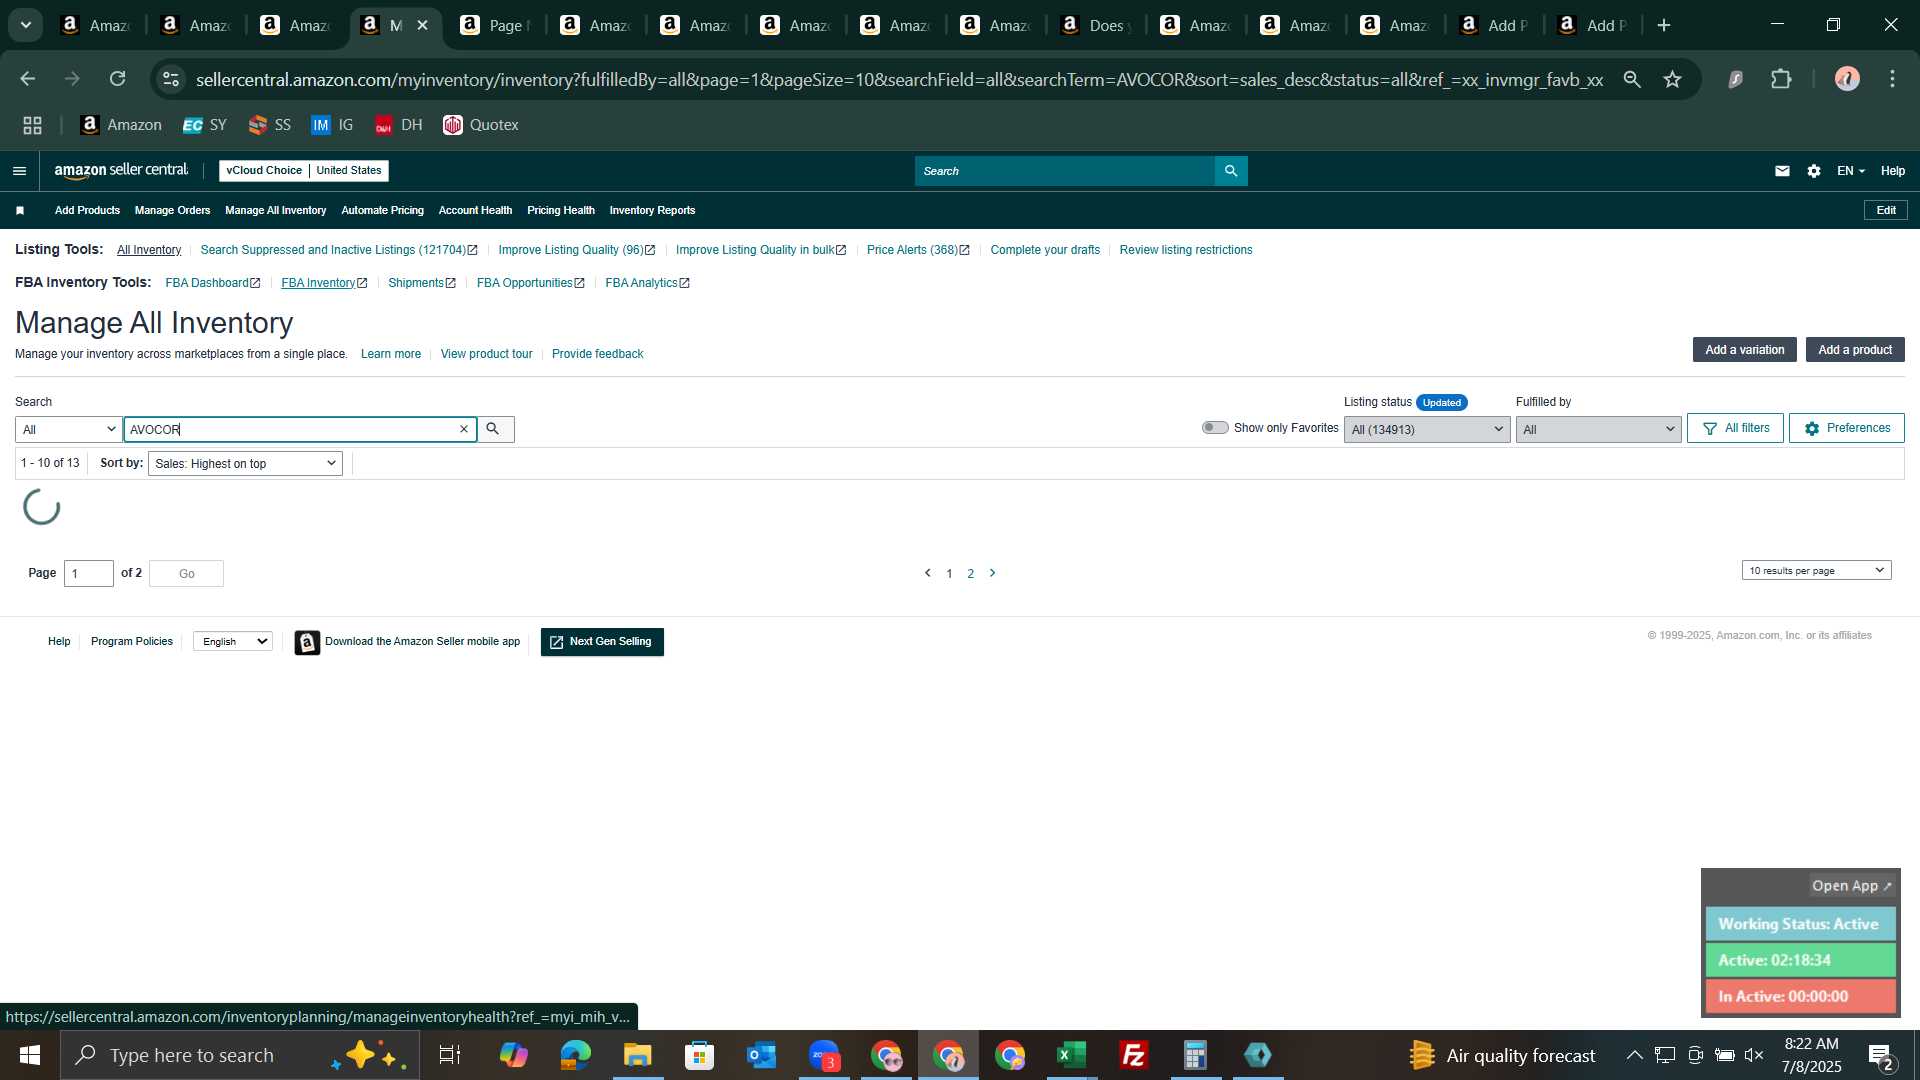Open a new browser tab
The height and width of the screenshot is (1080, 1920).
click(x=1664, y=25)
